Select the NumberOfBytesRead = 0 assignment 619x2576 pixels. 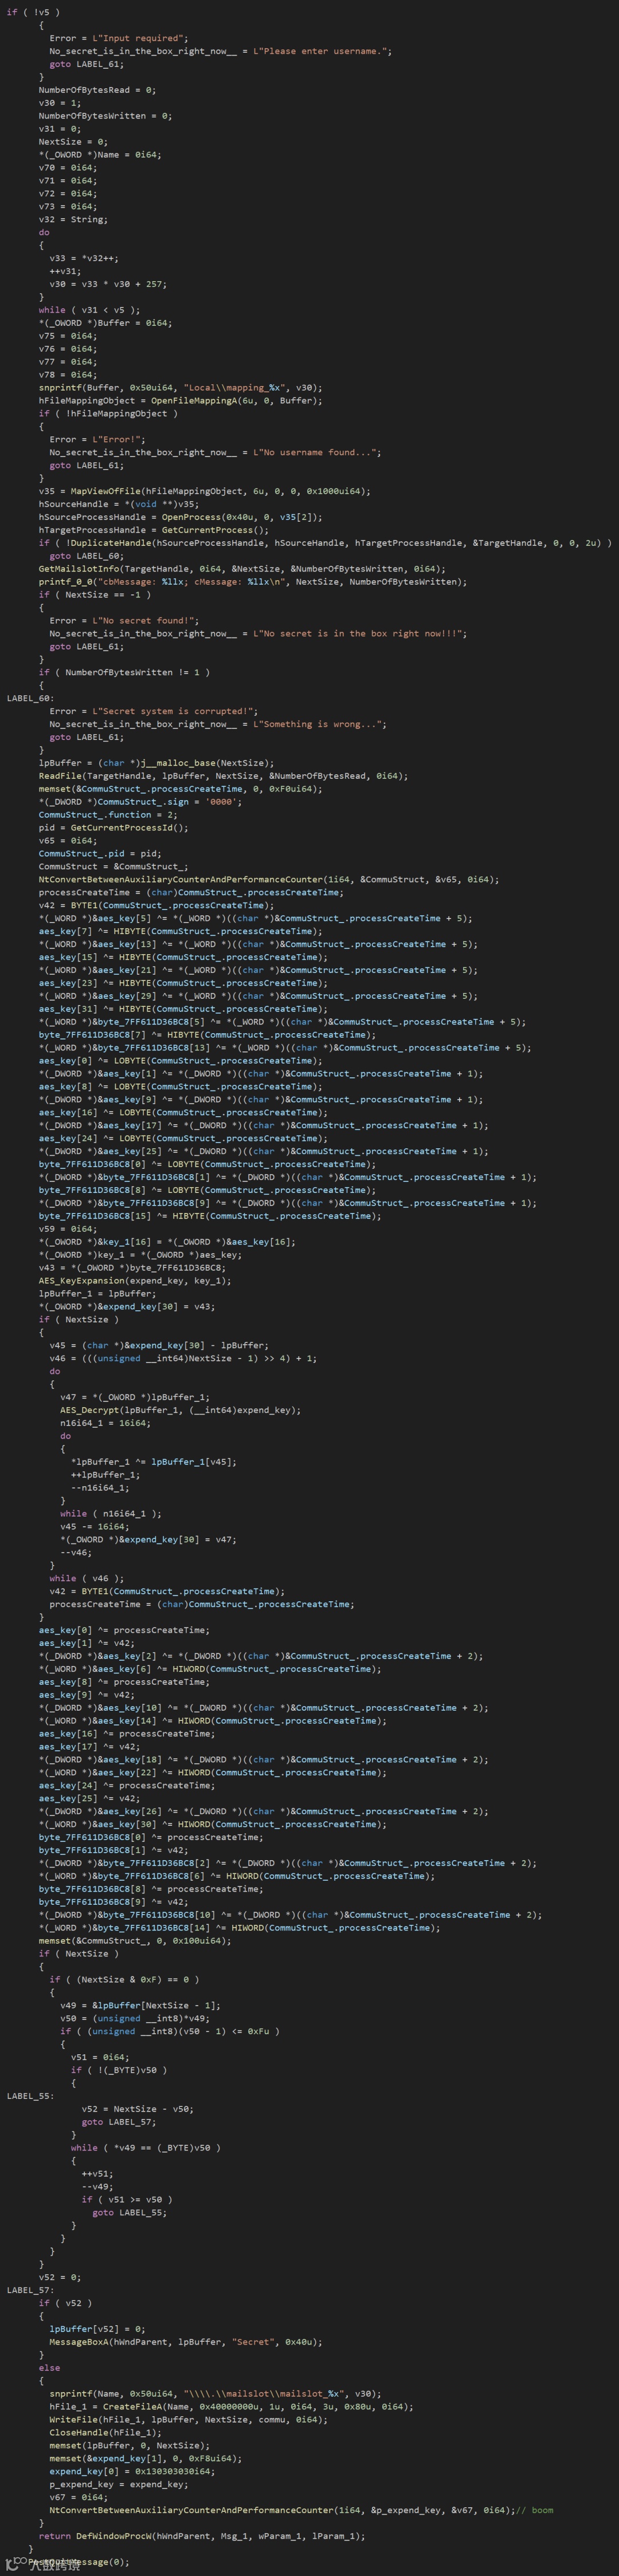click(97, 90)
